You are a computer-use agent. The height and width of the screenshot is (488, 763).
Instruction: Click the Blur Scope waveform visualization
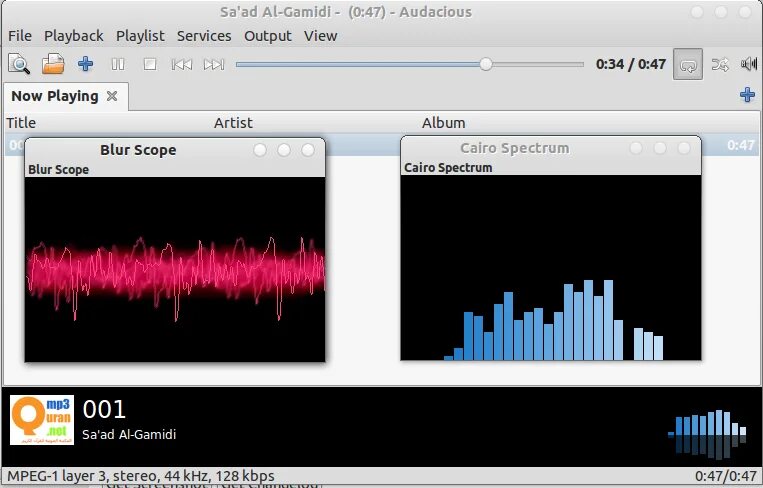coord(175,269)
